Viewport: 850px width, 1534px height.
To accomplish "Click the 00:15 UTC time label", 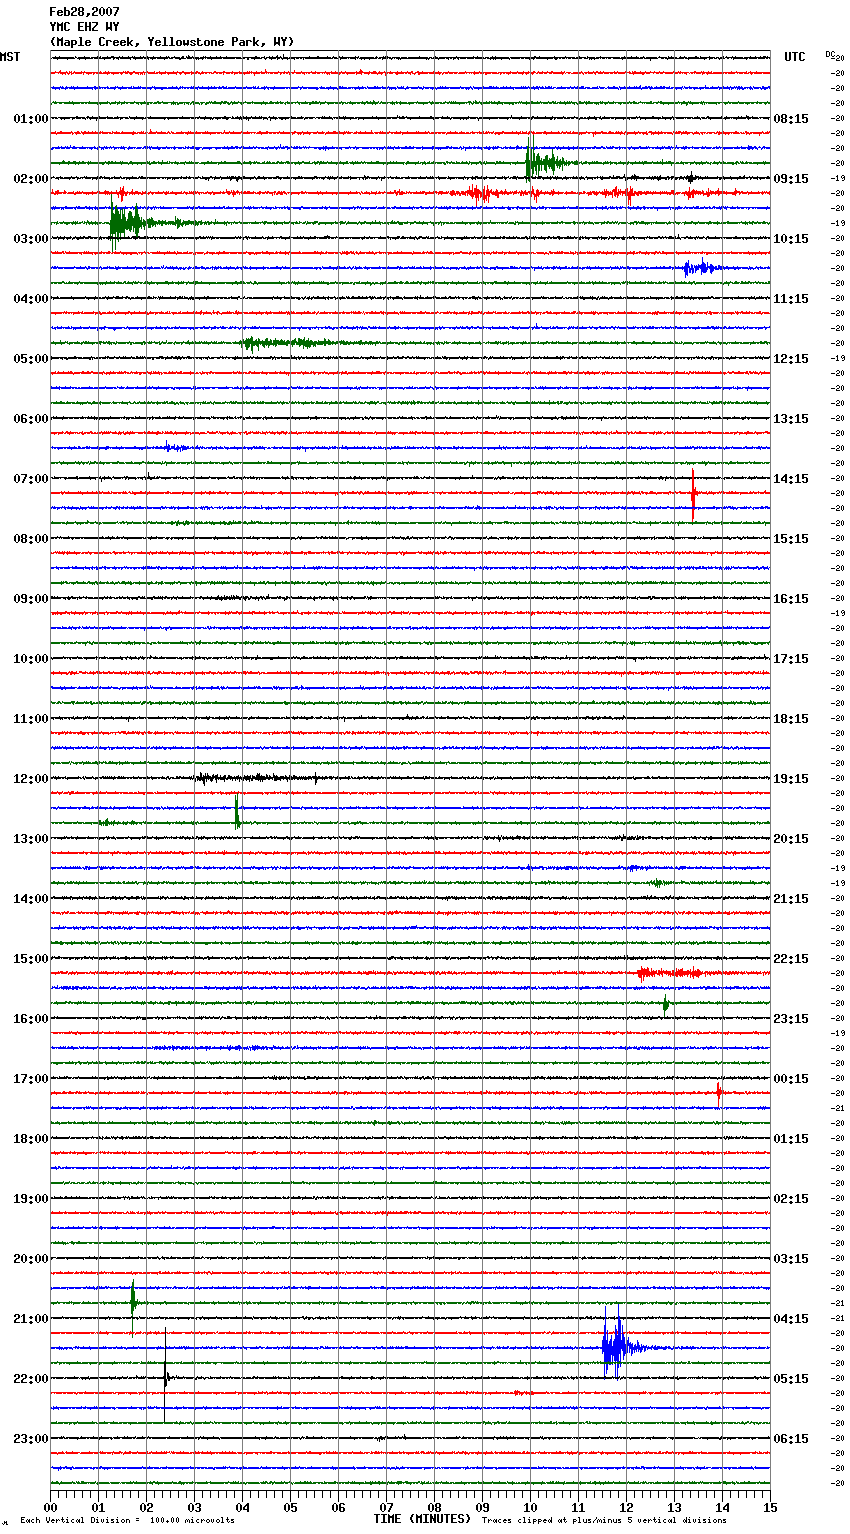I will pyautogui.click(x=791, y=1079).
